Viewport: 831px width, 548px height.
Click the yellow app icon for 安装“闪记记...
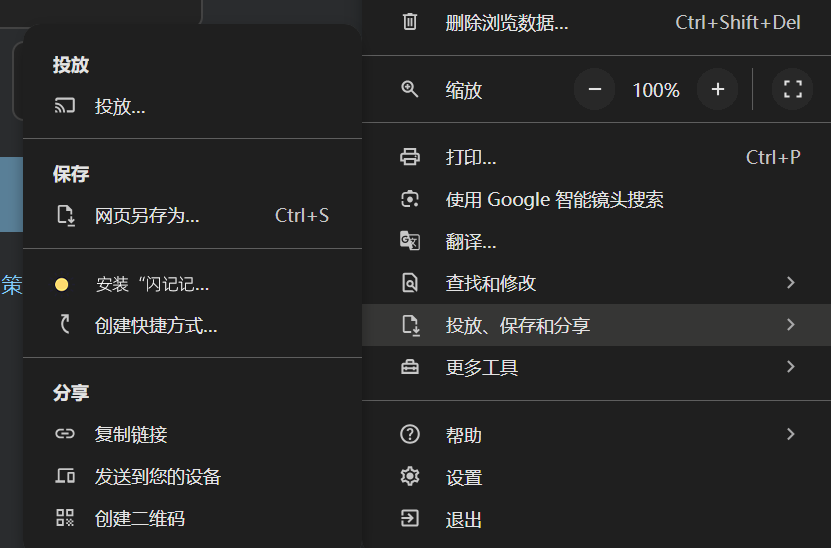(x=62, y=285)
